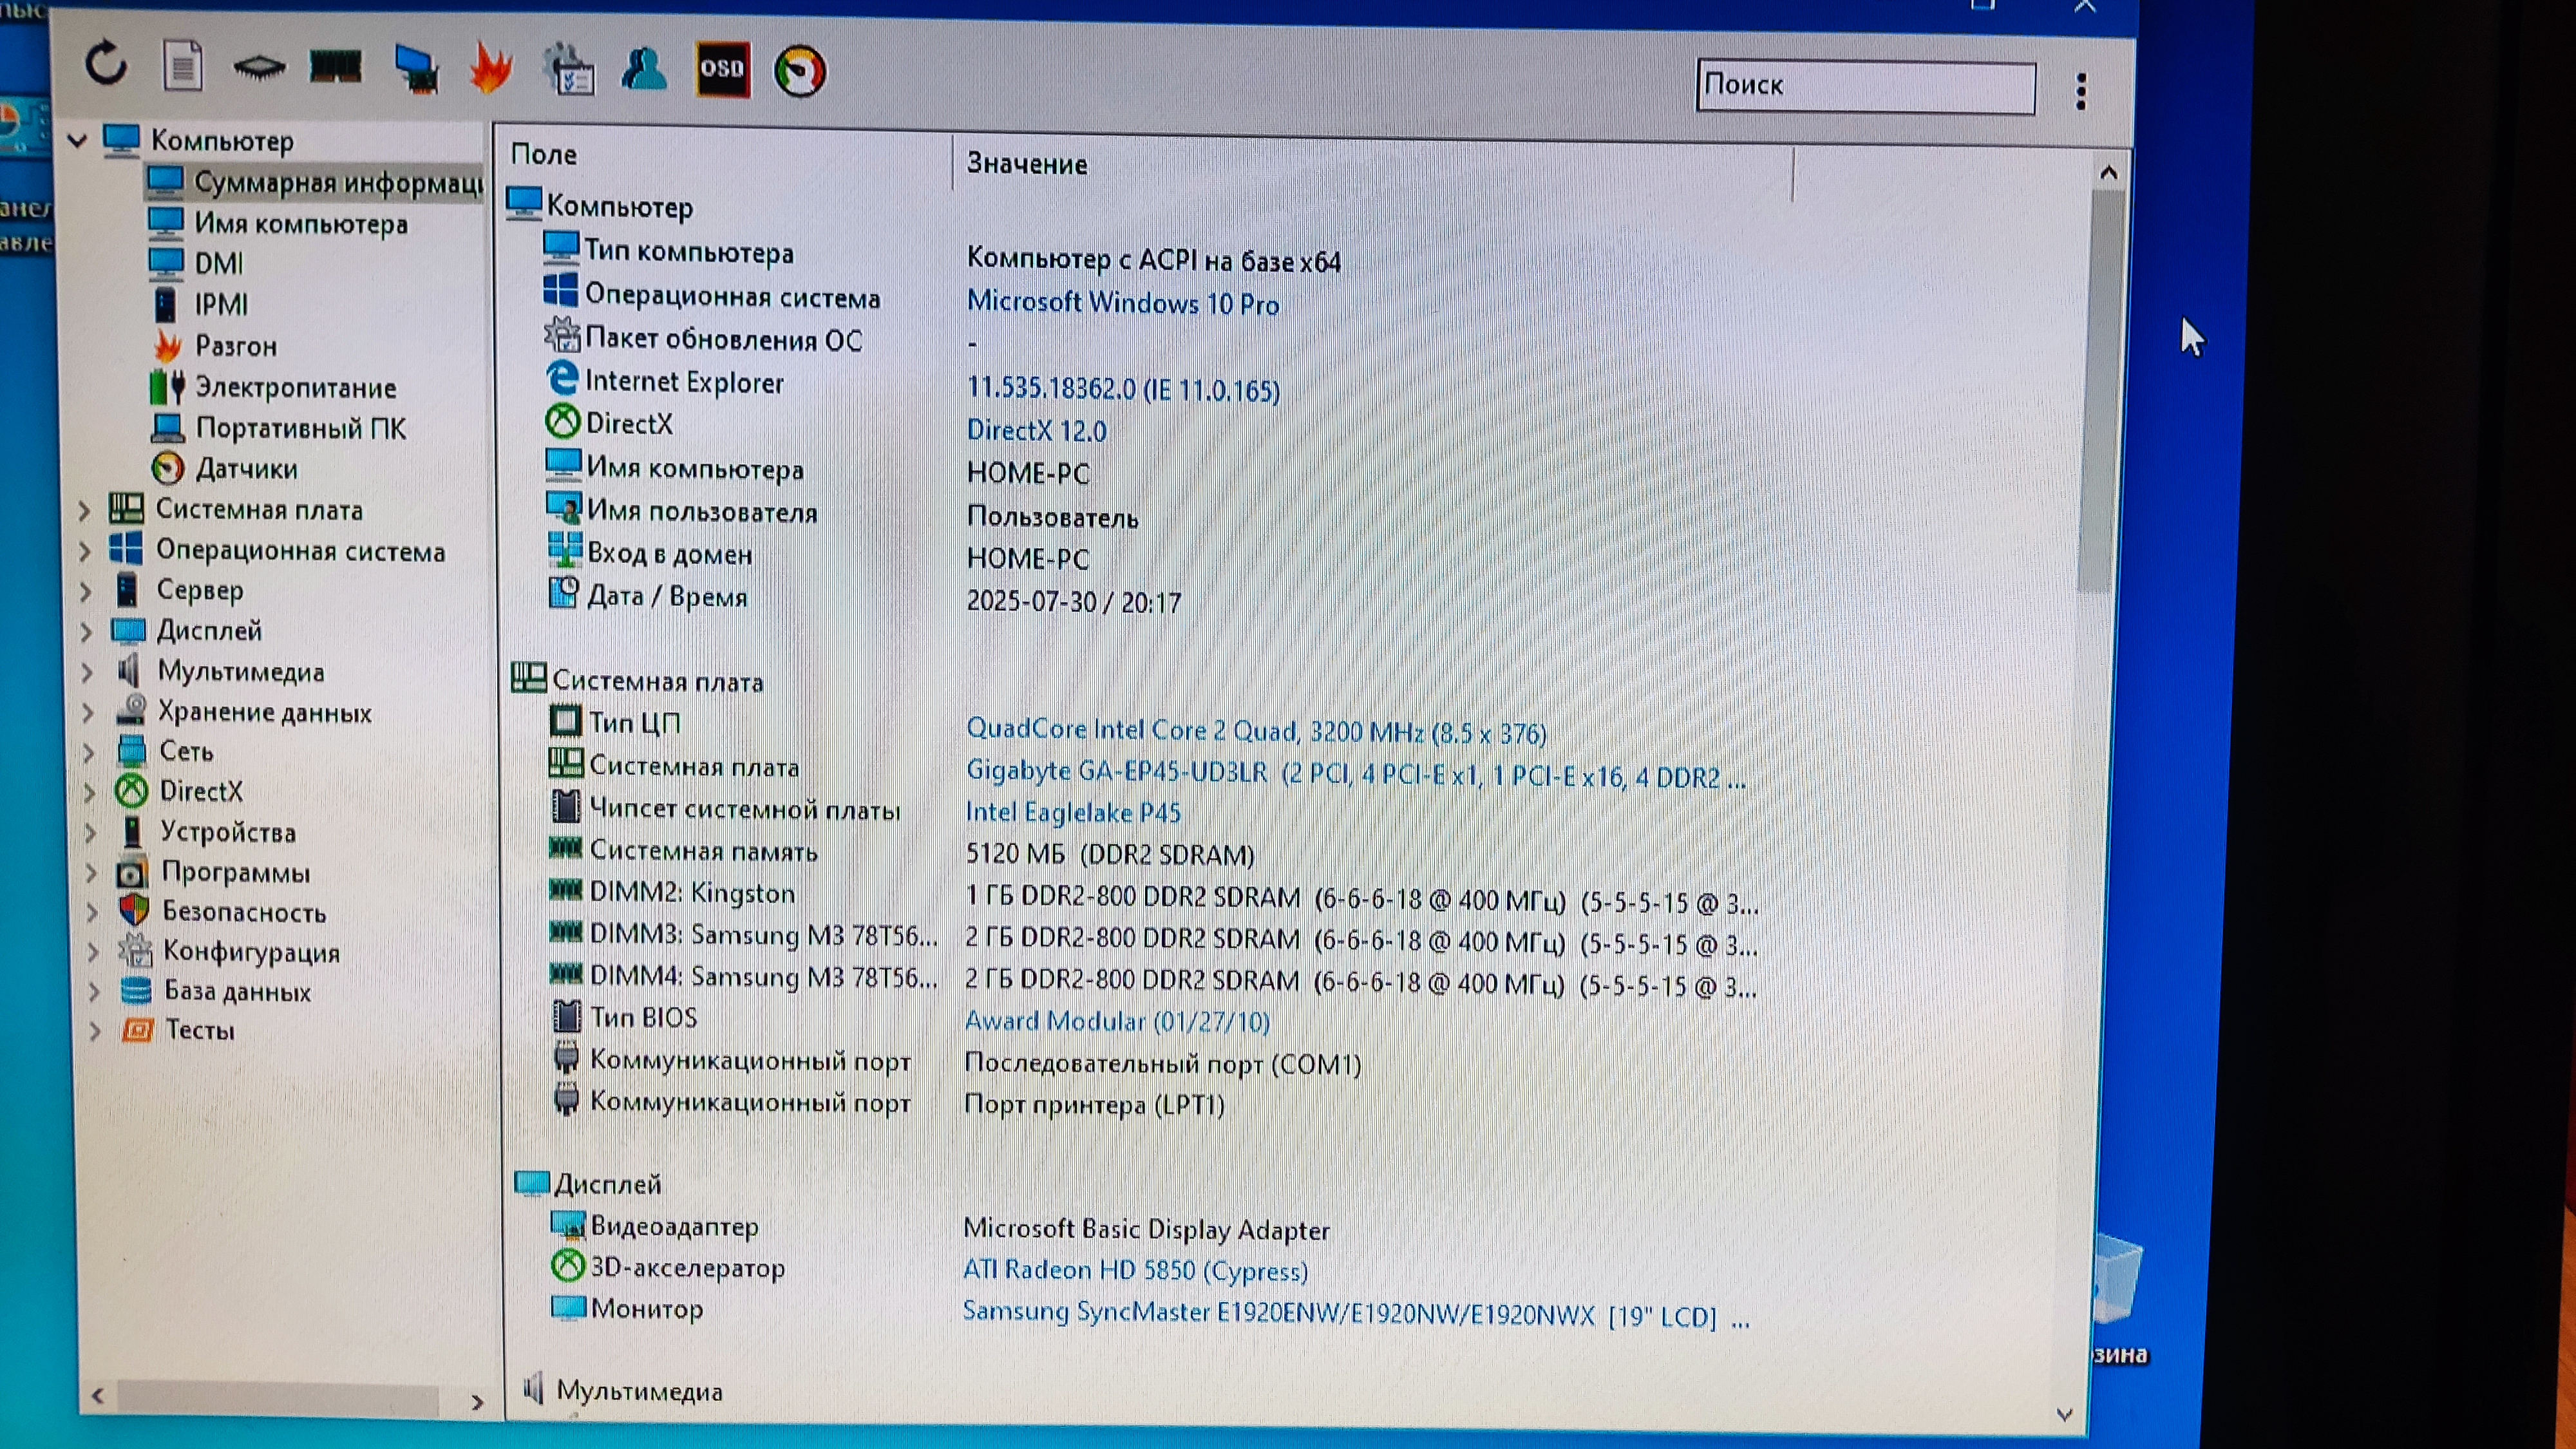Click in the Поиск search field
The width and height of the screenshot is (2576, 1449).
[1865, 86]
